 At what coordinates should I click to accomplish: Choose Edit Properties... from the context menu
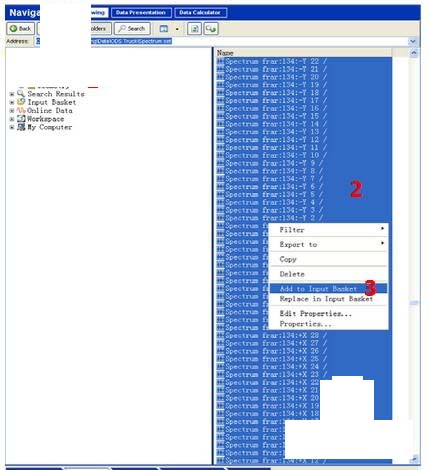click(x=328, y=314)
